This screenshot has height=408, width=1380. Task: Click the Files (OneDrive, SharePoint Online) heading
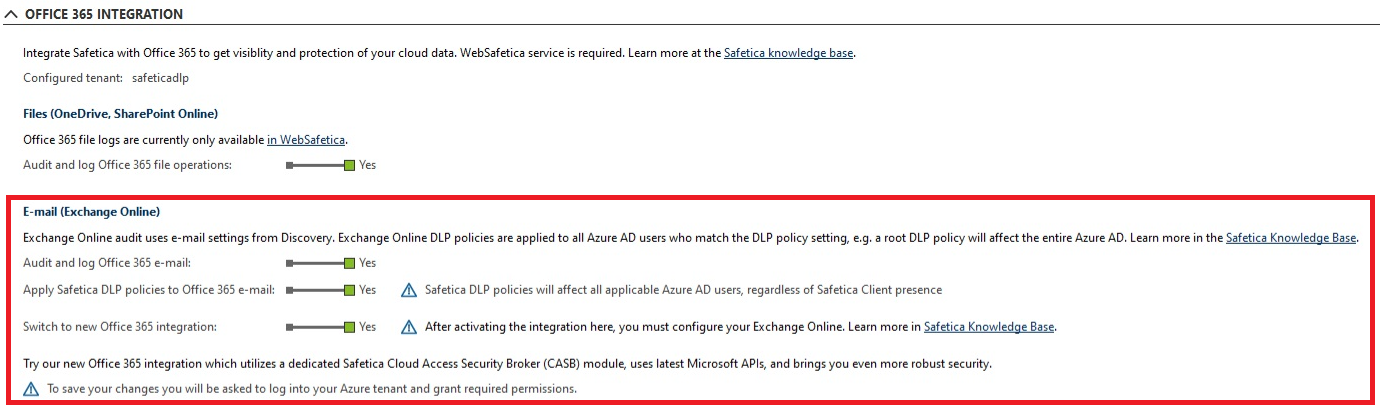pyautogui.click(x=120, y=114)
